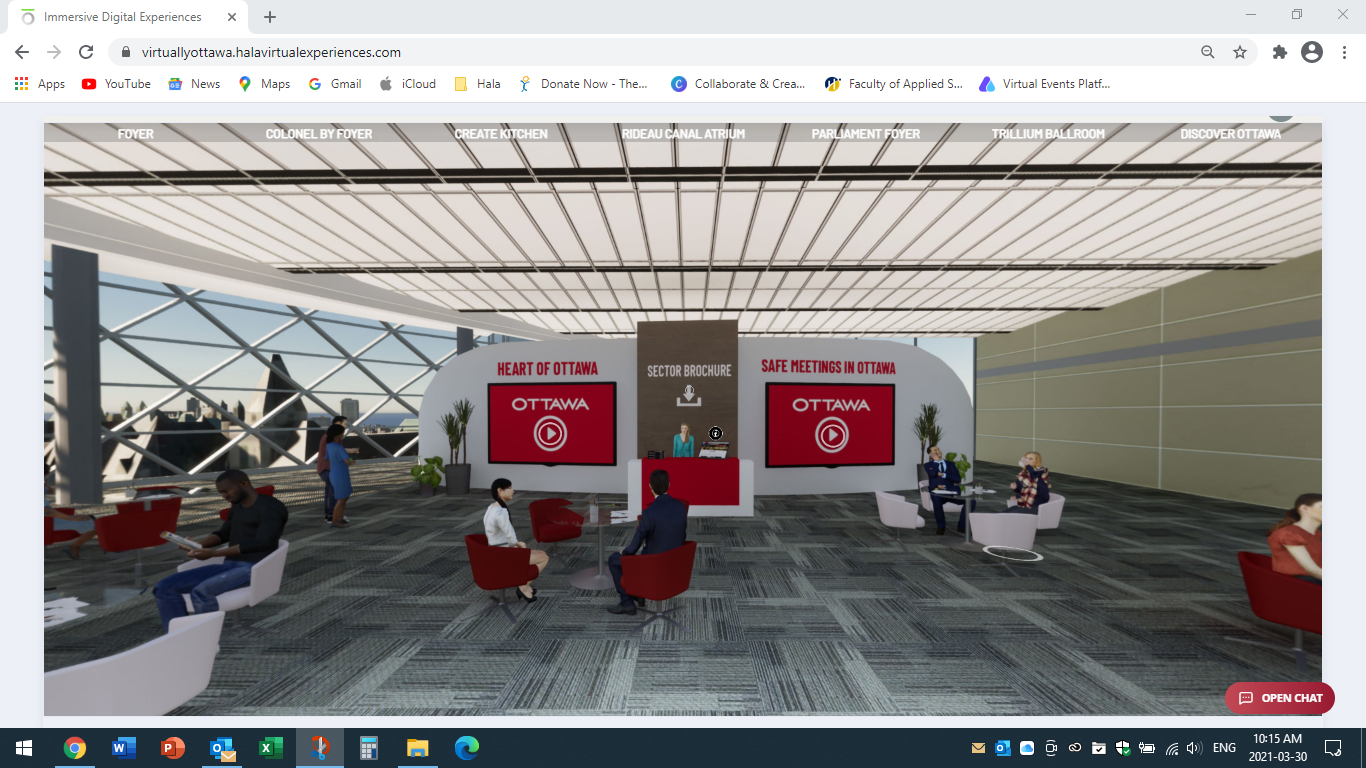Reload the page with refresh icon
Screen dimensions: 1366x768
pyautogui.click(x=86, y=52)
